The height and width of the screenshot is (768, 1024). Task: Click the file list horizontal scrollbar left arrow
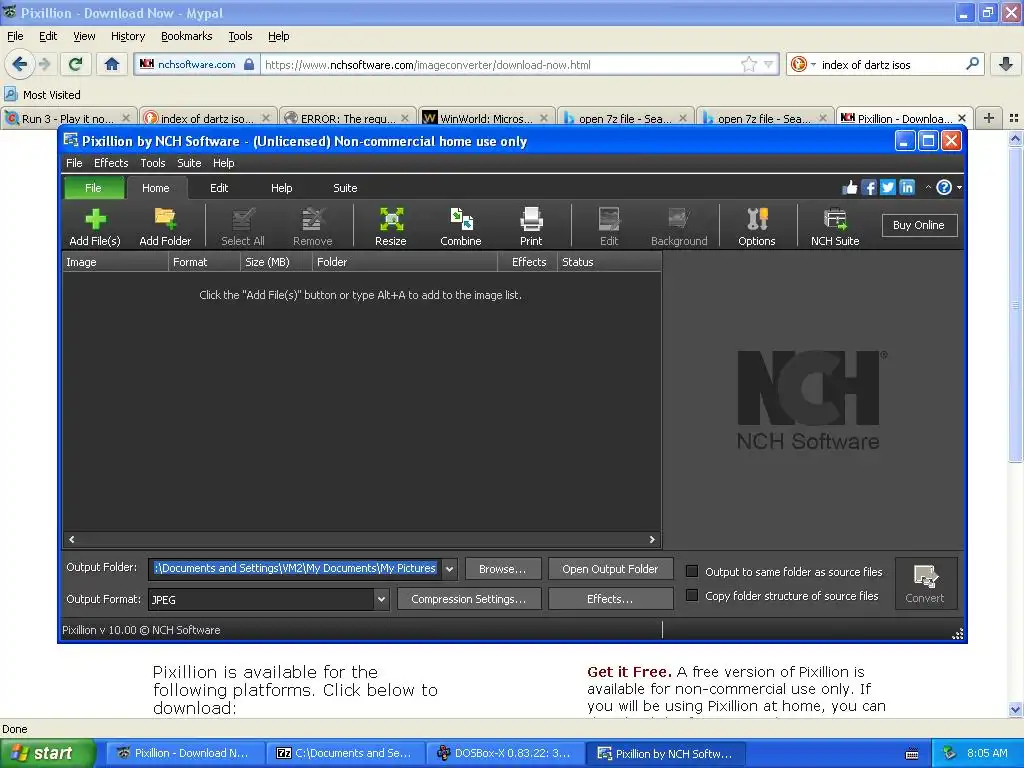72,539
